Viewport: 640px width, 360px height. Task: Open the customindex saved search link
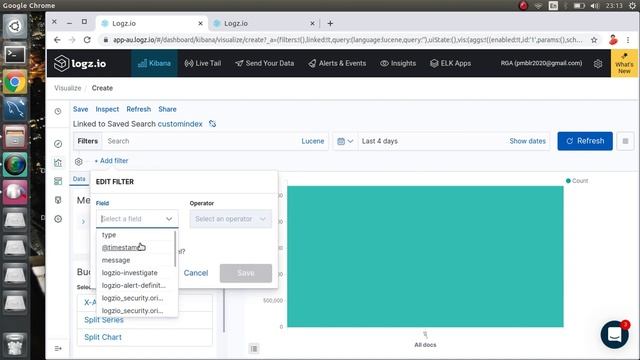(180, 124)
